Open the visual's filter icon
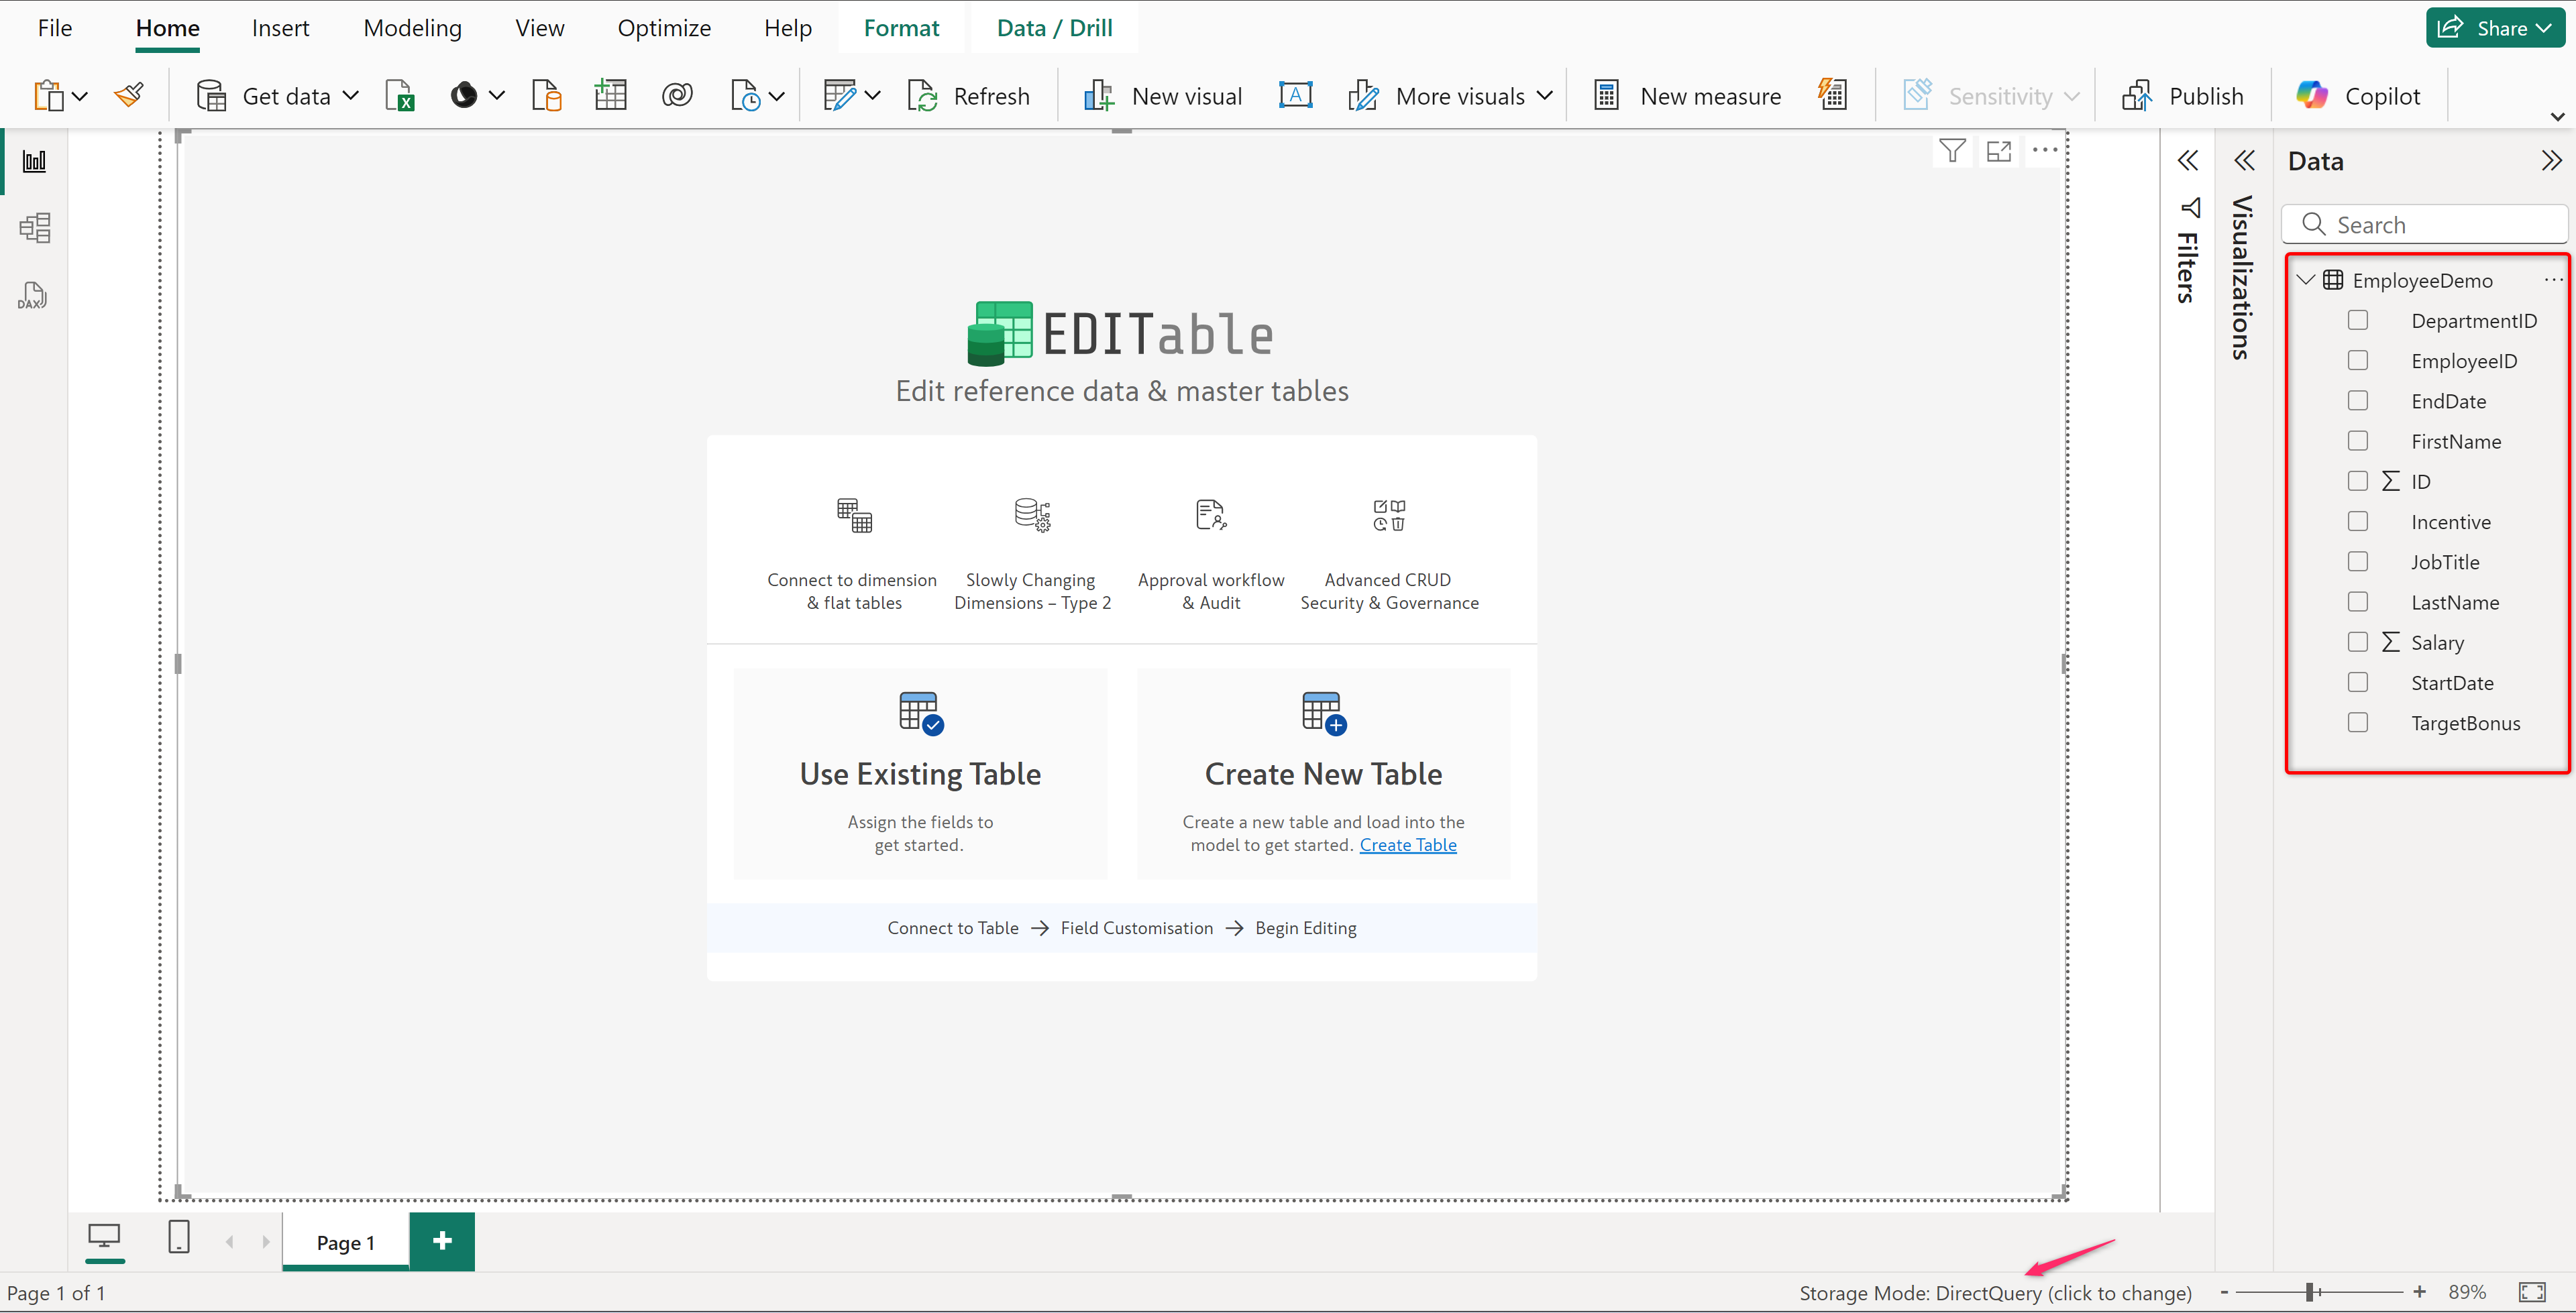2576x1313 pixels. pyautogui.click(x=1952, y=151)
